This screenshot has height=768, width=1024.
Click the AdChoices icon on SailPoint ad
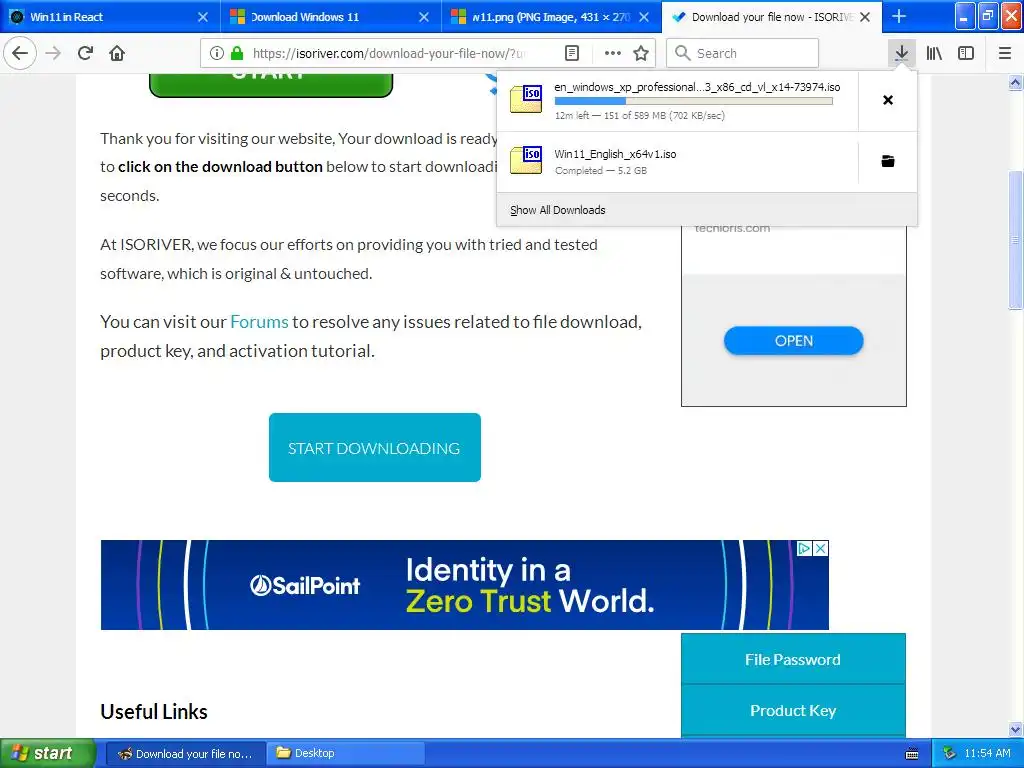click(805, 549)
